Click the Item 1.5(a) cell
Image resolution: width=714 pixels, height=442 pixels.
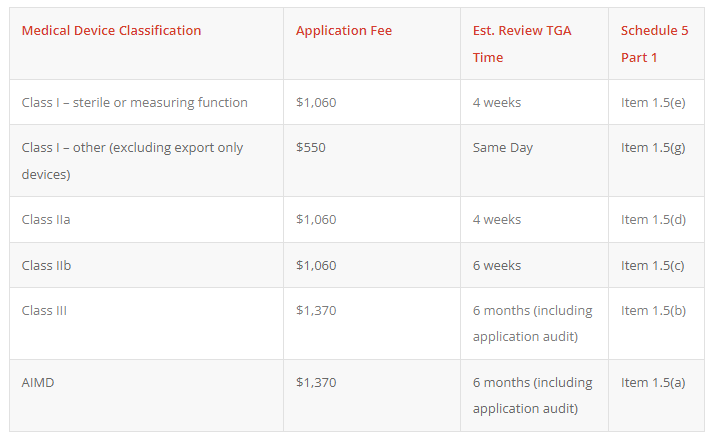coord(653,383)
